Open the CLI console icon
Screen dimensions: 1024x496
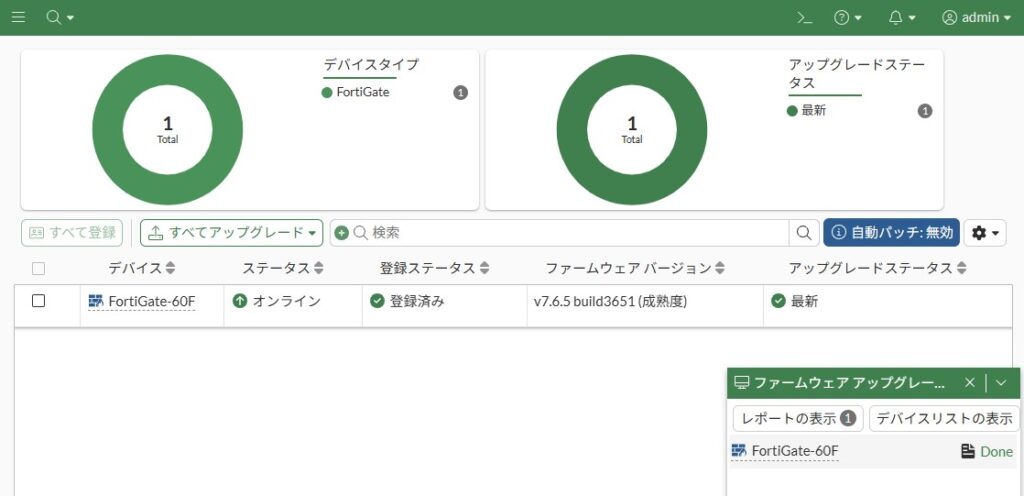click(x=804, y=17)
